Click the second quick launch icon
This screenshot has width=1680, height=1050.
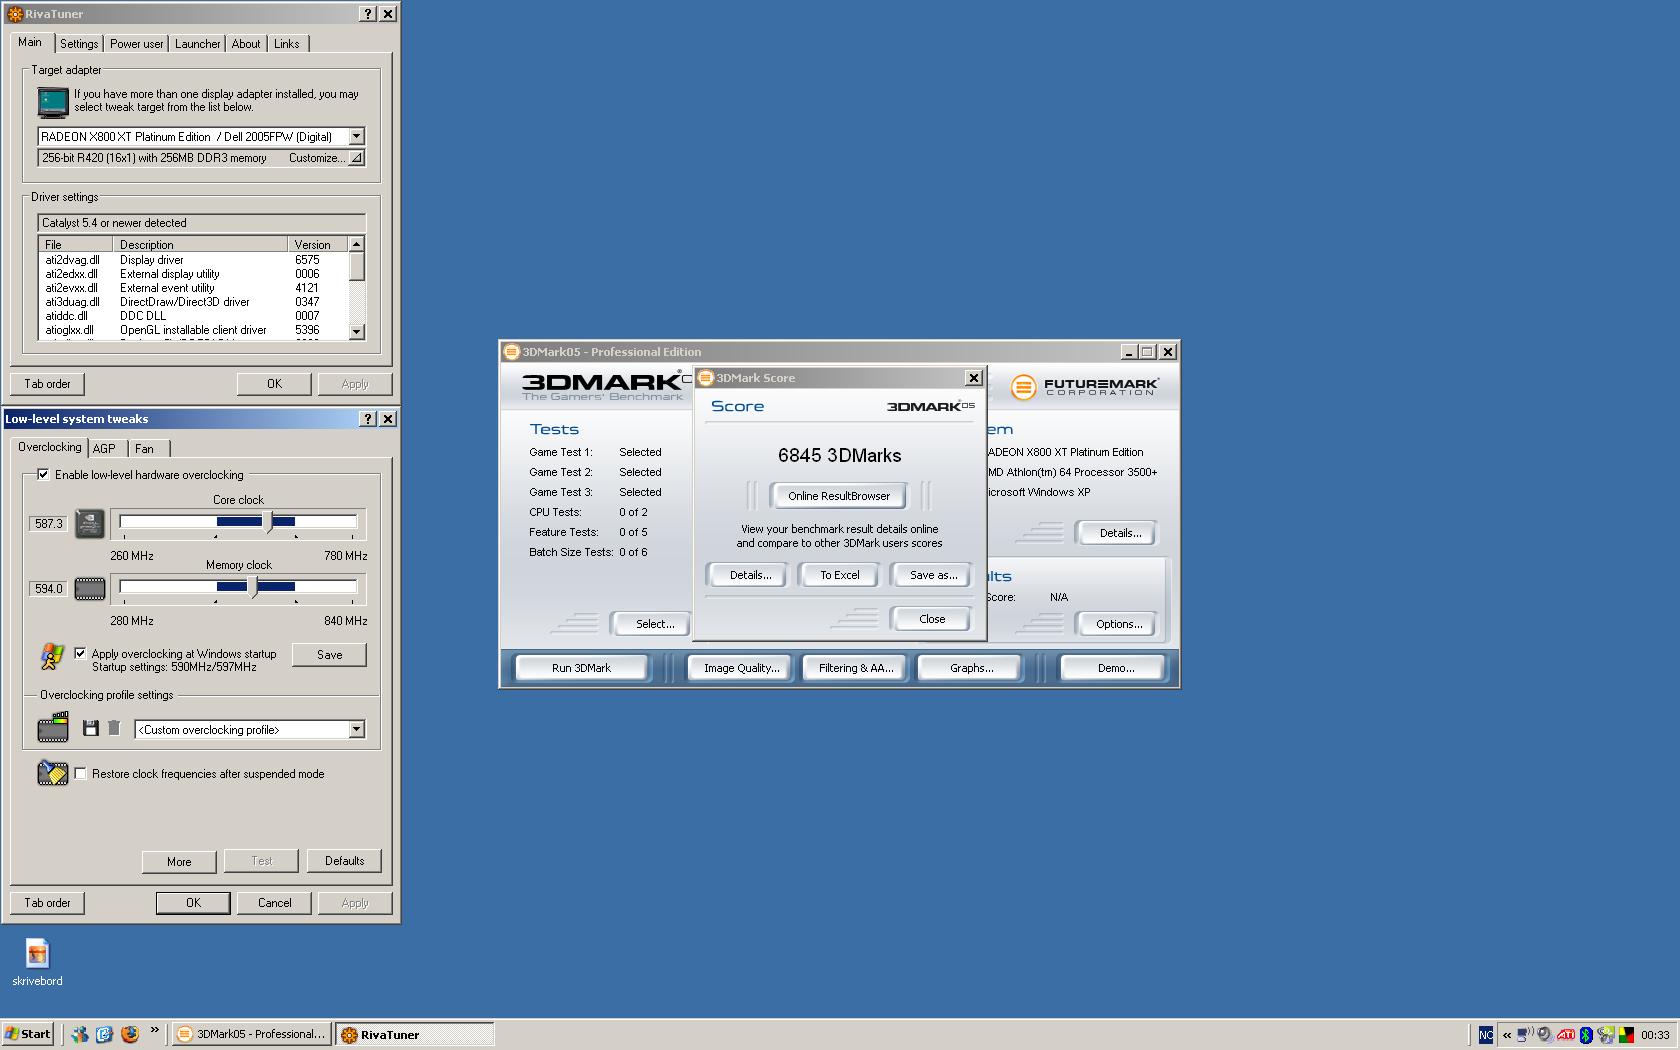point(104,1034)
